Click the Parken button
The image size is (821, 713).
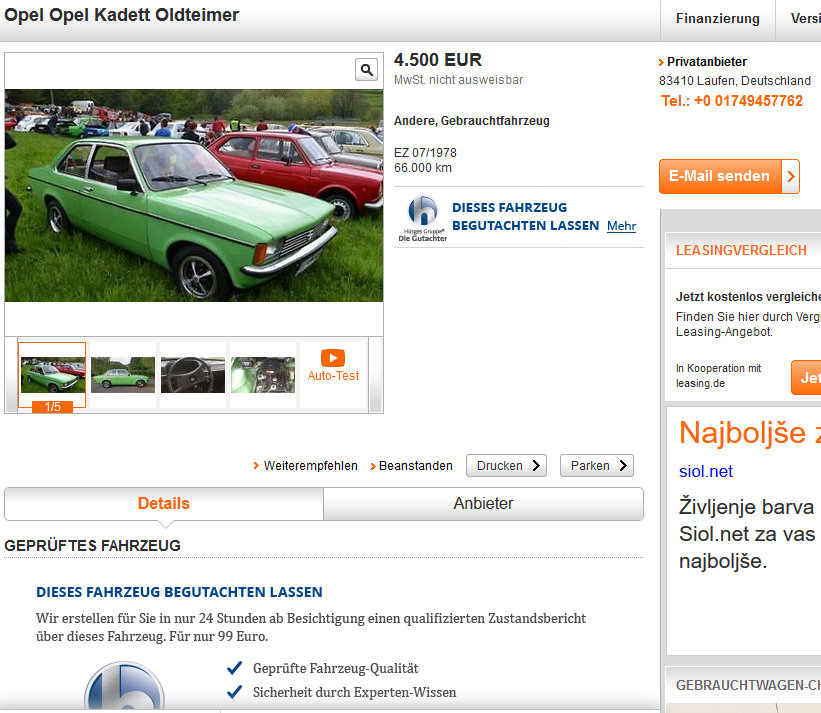point(597,465)
